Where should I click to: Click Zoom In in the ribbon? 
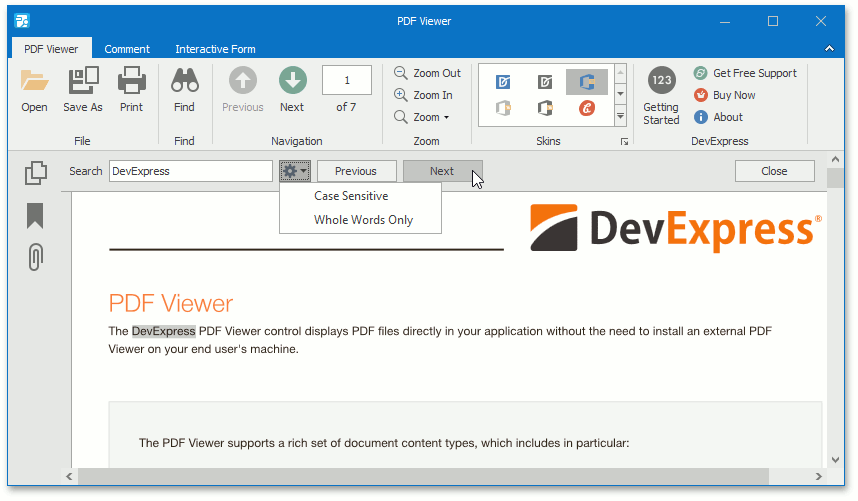coord(424,95)
